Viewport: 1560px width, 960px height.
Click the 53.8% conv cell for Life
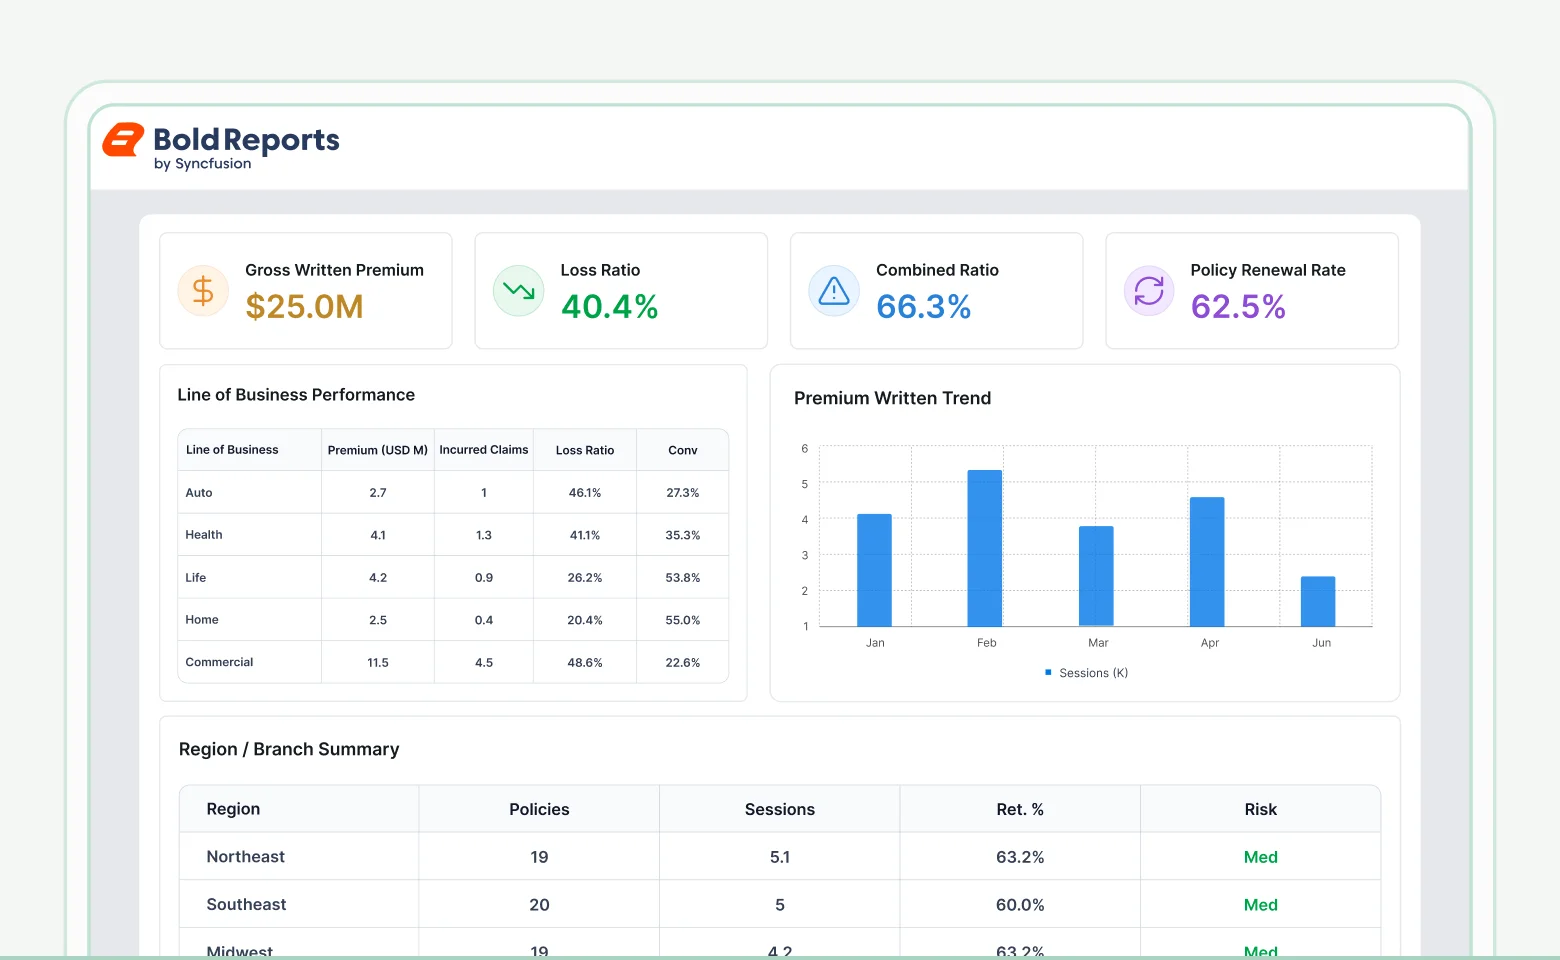pyautogui.click(x=683, y=578)
